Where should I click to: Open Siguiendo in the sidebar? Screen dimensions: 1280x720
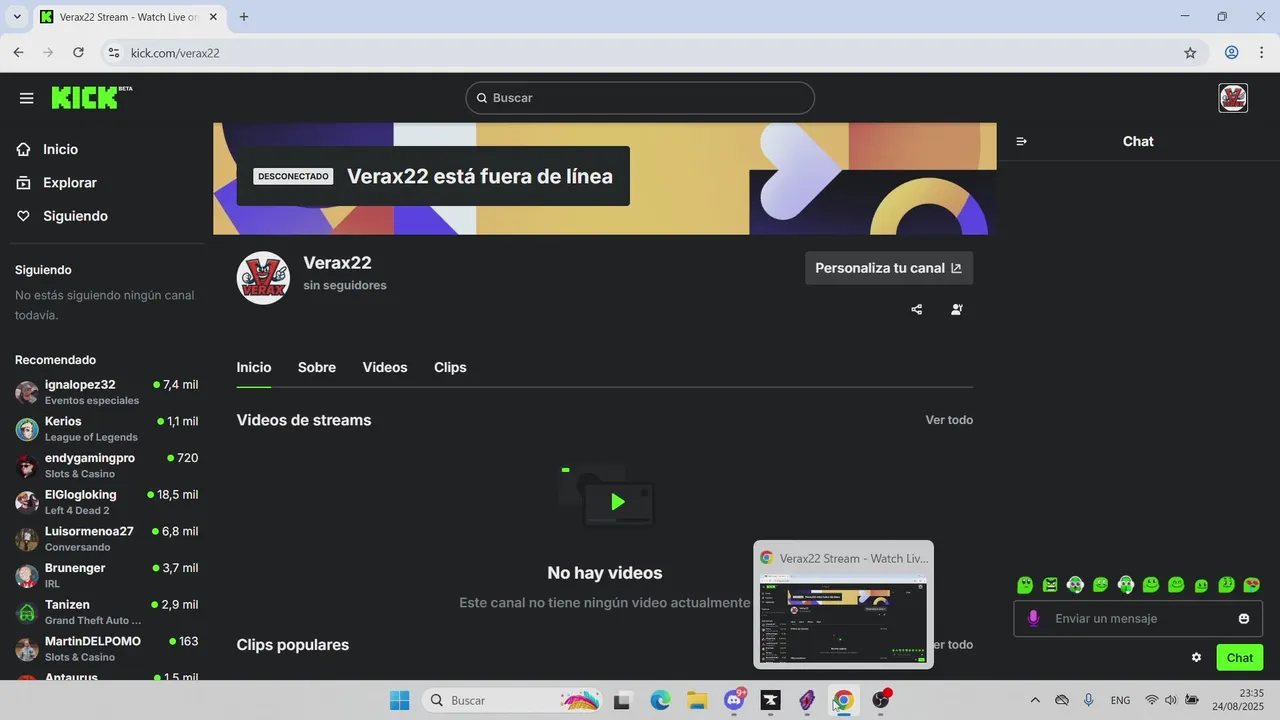click(75, 216)
